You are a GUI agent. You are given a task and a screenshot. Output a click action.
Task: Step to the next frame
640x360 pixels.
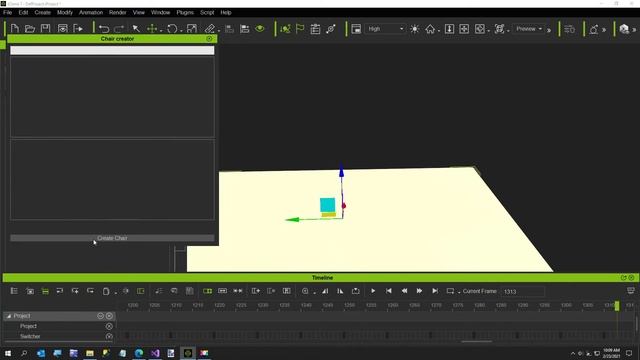[x=419, y=291]
